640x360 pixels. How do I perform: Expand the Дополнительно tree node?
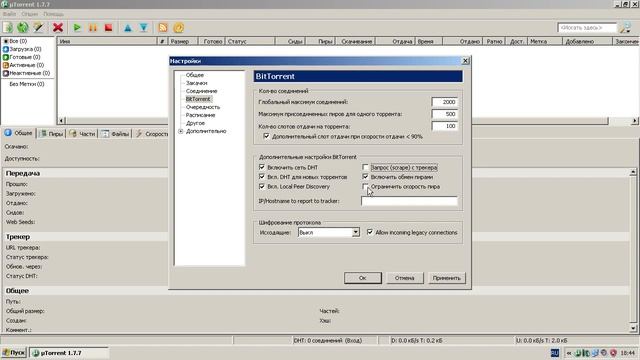tap(180, 131)
